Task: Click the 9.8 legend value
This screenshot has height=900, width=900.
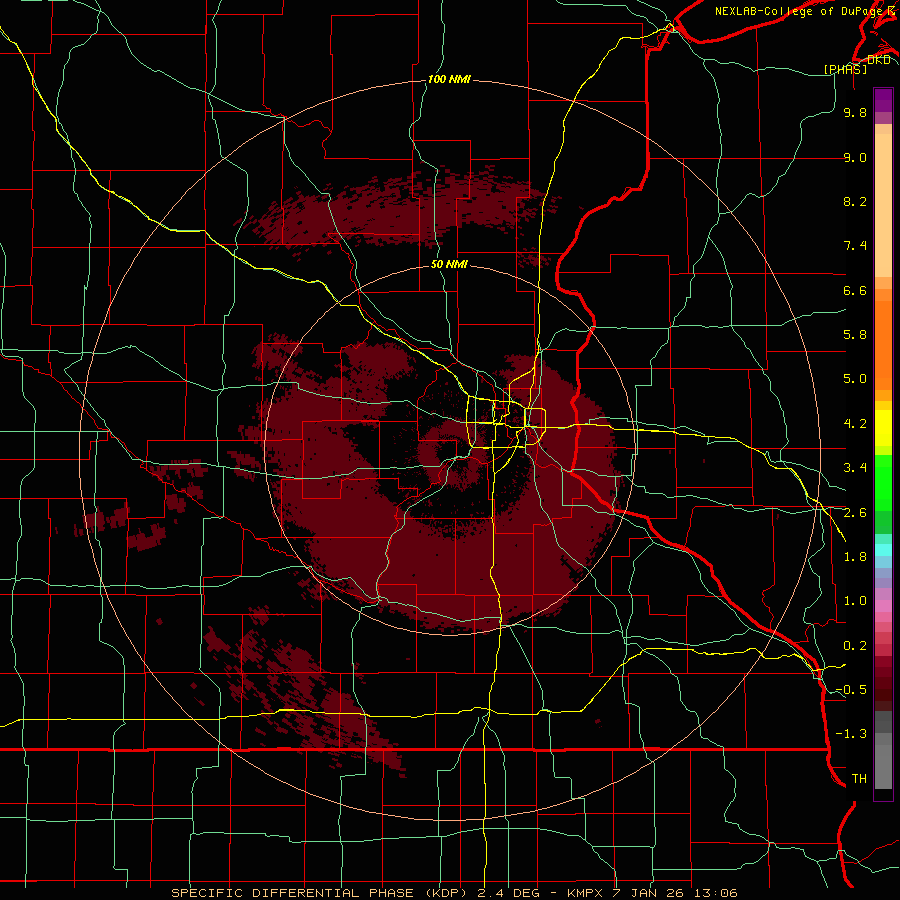Action: 855,112
